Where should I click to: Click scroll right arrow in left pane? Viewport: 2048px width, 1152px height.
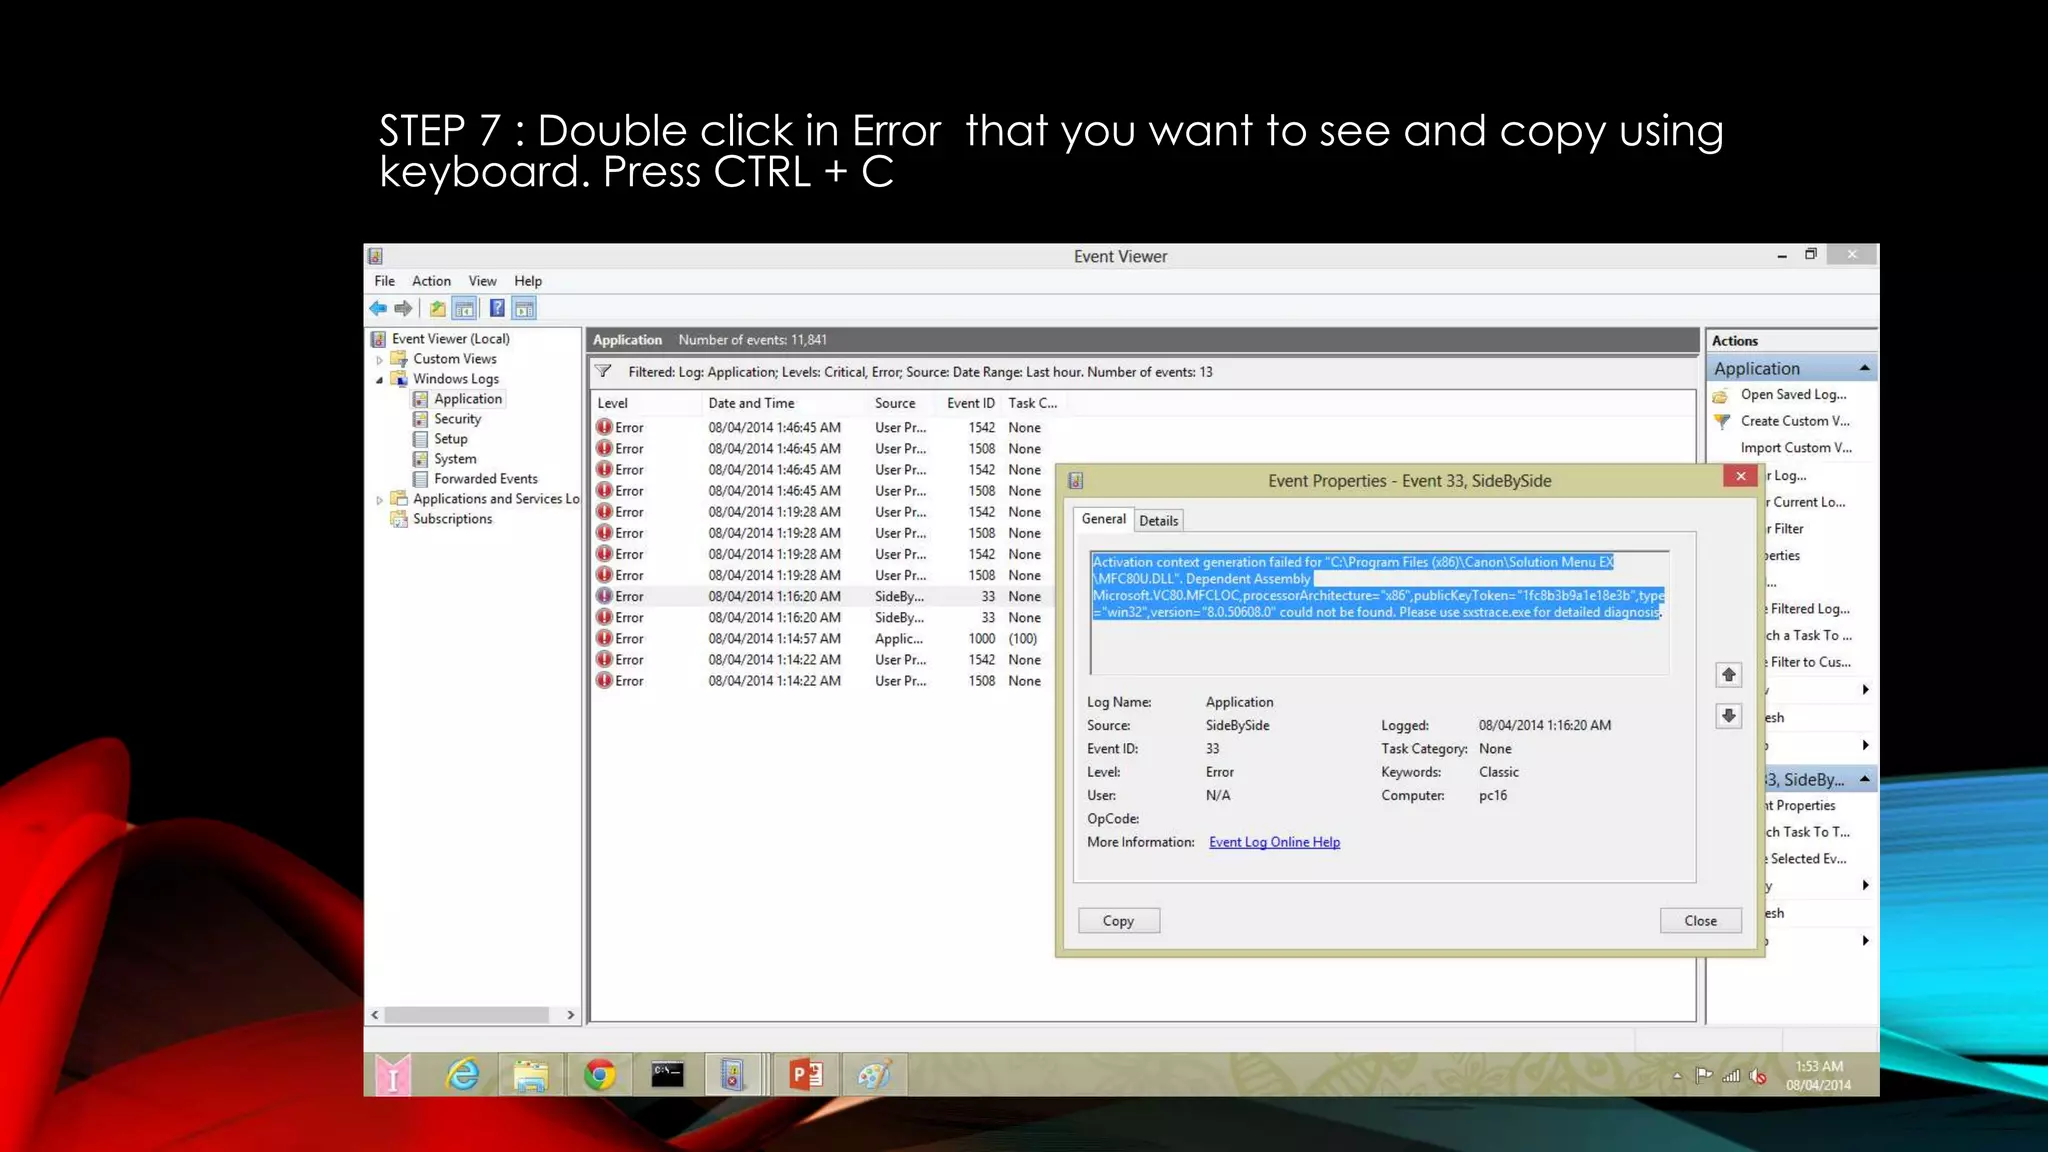click(x=571, y=1015)
